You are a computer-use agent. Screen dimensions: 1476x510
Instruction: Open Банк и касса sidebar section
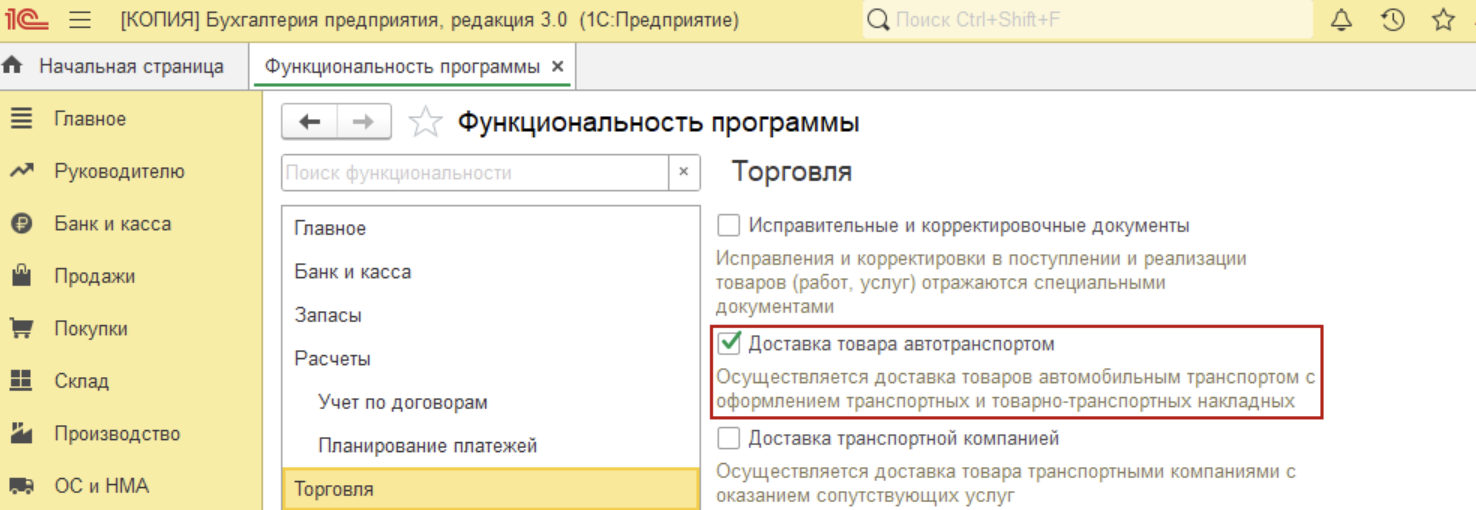pos(112,224)
